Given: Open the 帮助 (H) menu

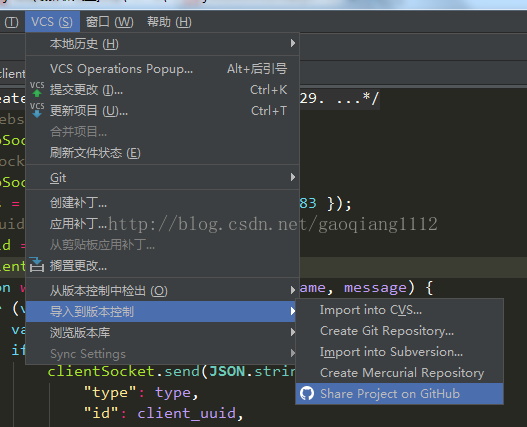Looking at the screenshot, I should [169, 22].
